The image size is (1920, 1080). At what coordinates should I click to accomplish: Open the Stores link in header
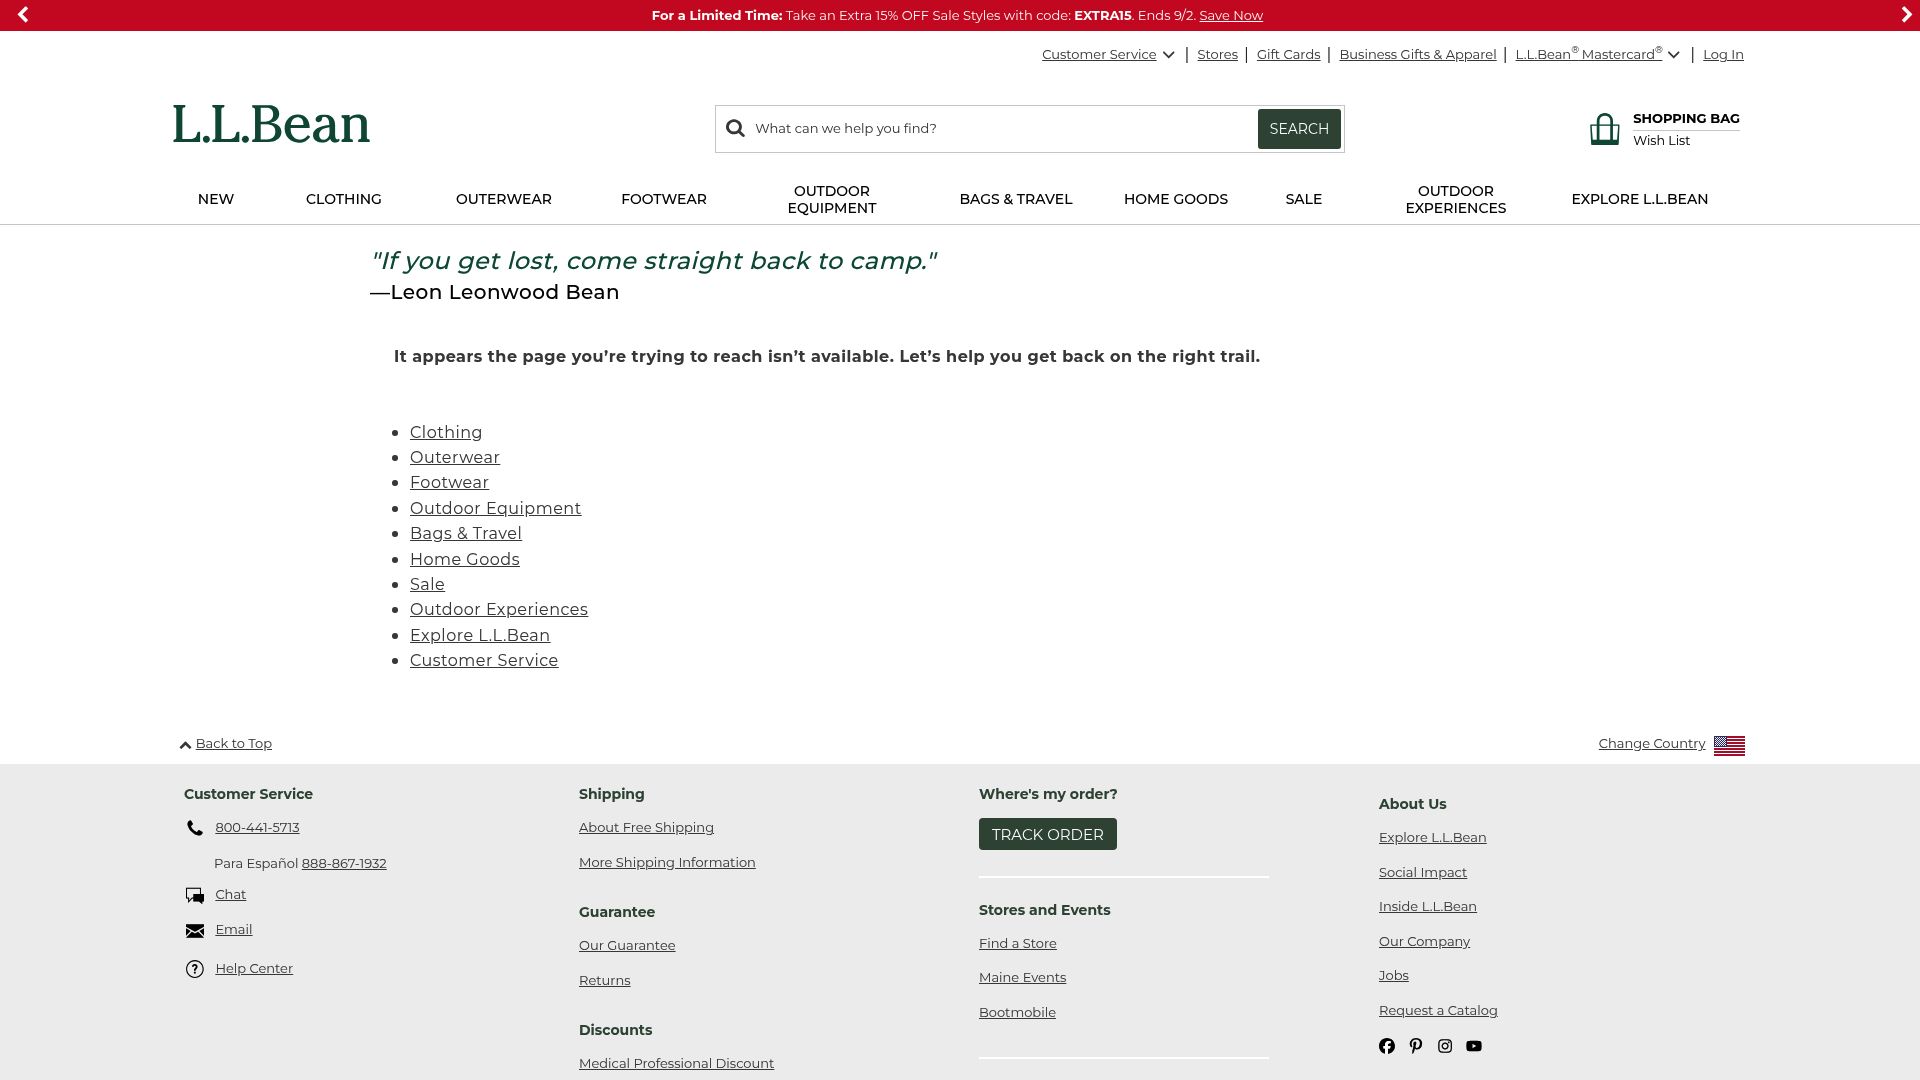(x=1217, y=55)
